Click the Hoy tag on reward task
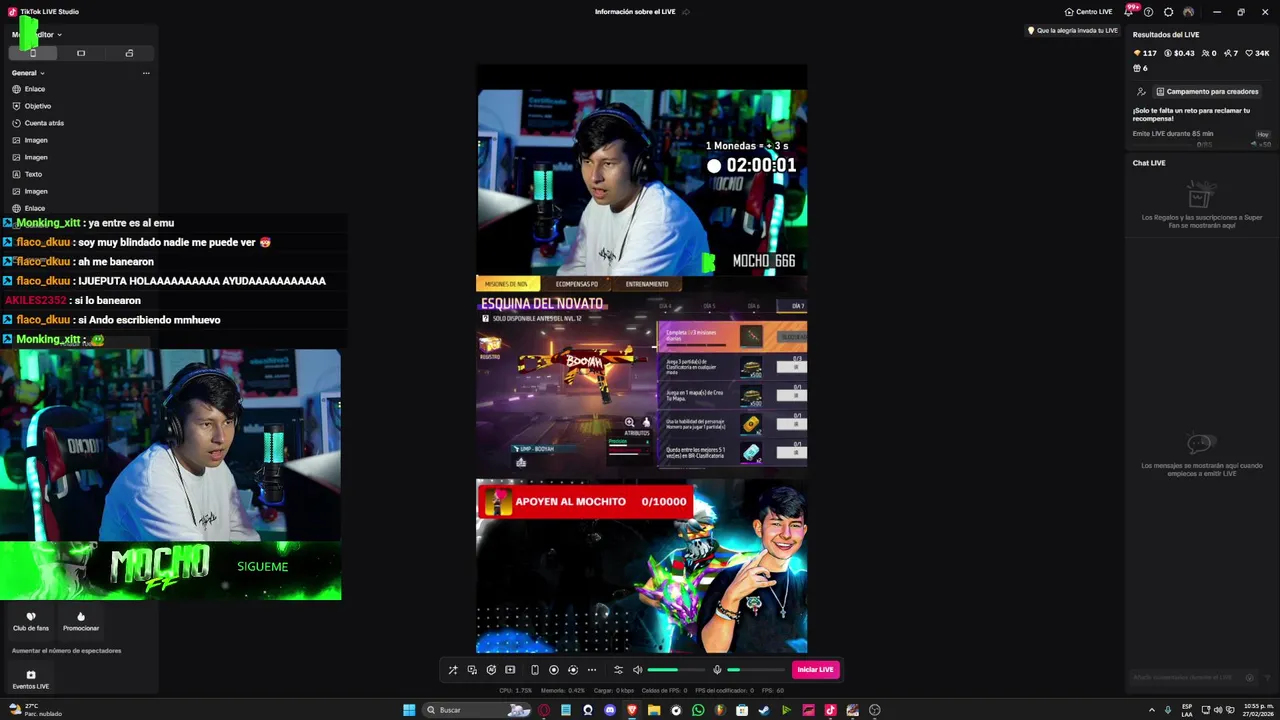 (x=1263, y=134)
